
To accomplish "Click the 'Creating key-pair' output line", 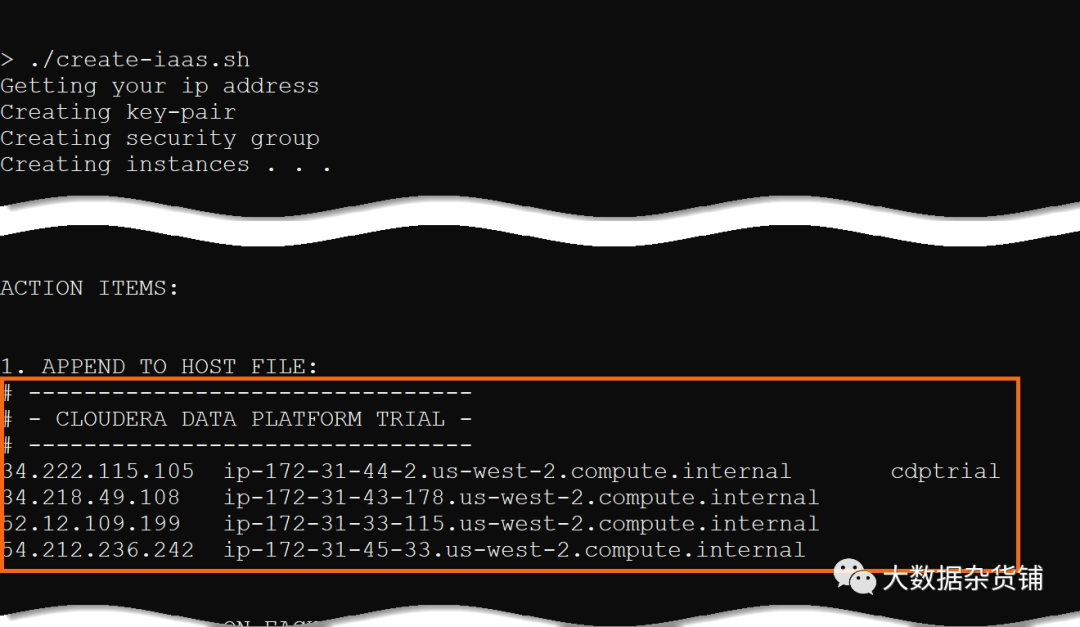I will tap(118, 112).
